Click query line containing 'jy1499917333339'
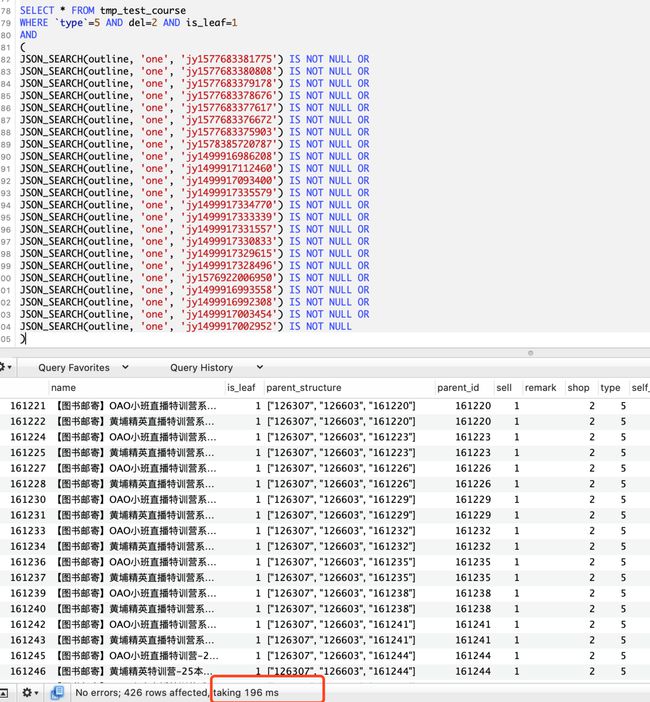This screenshot has width=650, height=702. [195, 217]
